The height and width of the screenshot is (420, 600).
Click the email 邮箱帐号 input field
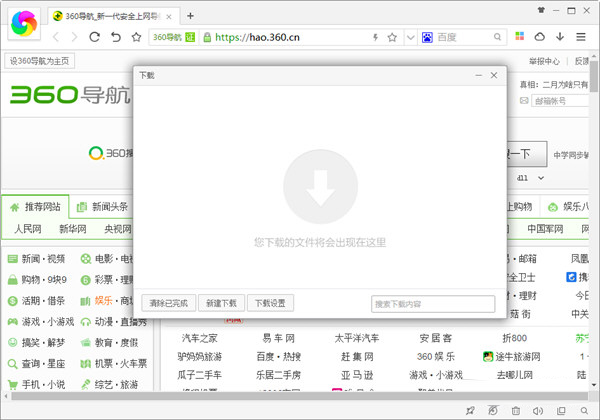(x=560, y=101)
